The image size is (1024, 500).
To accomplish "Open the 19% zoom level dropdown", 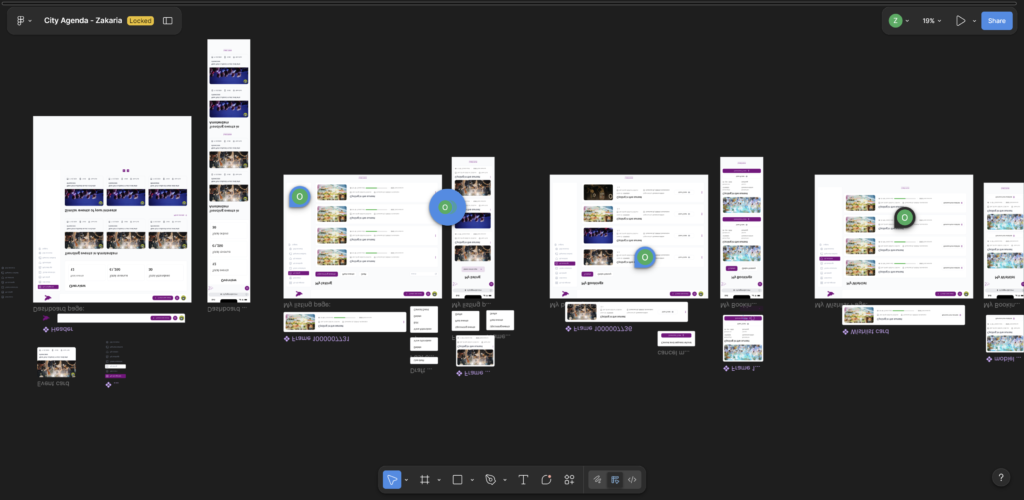I will pos(932,20).
